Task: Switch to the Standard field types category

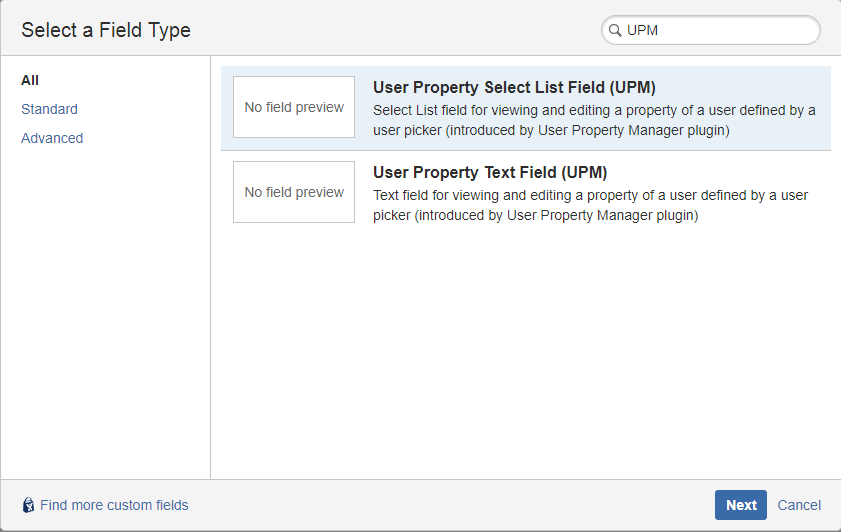Action: pos(49,109)
